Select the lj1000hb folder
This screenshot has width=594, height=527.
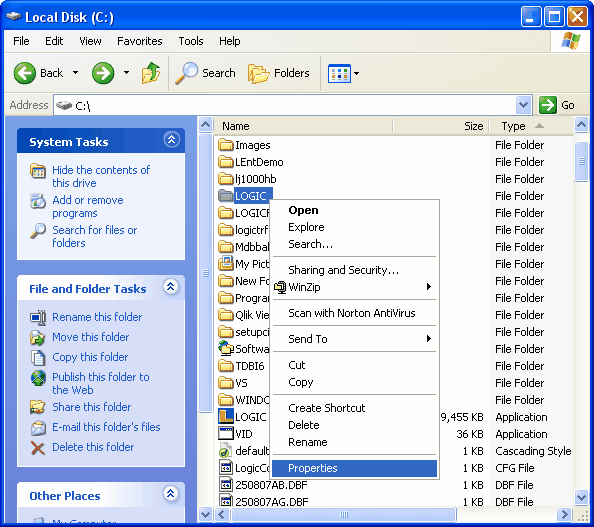[x=247, y=179]
